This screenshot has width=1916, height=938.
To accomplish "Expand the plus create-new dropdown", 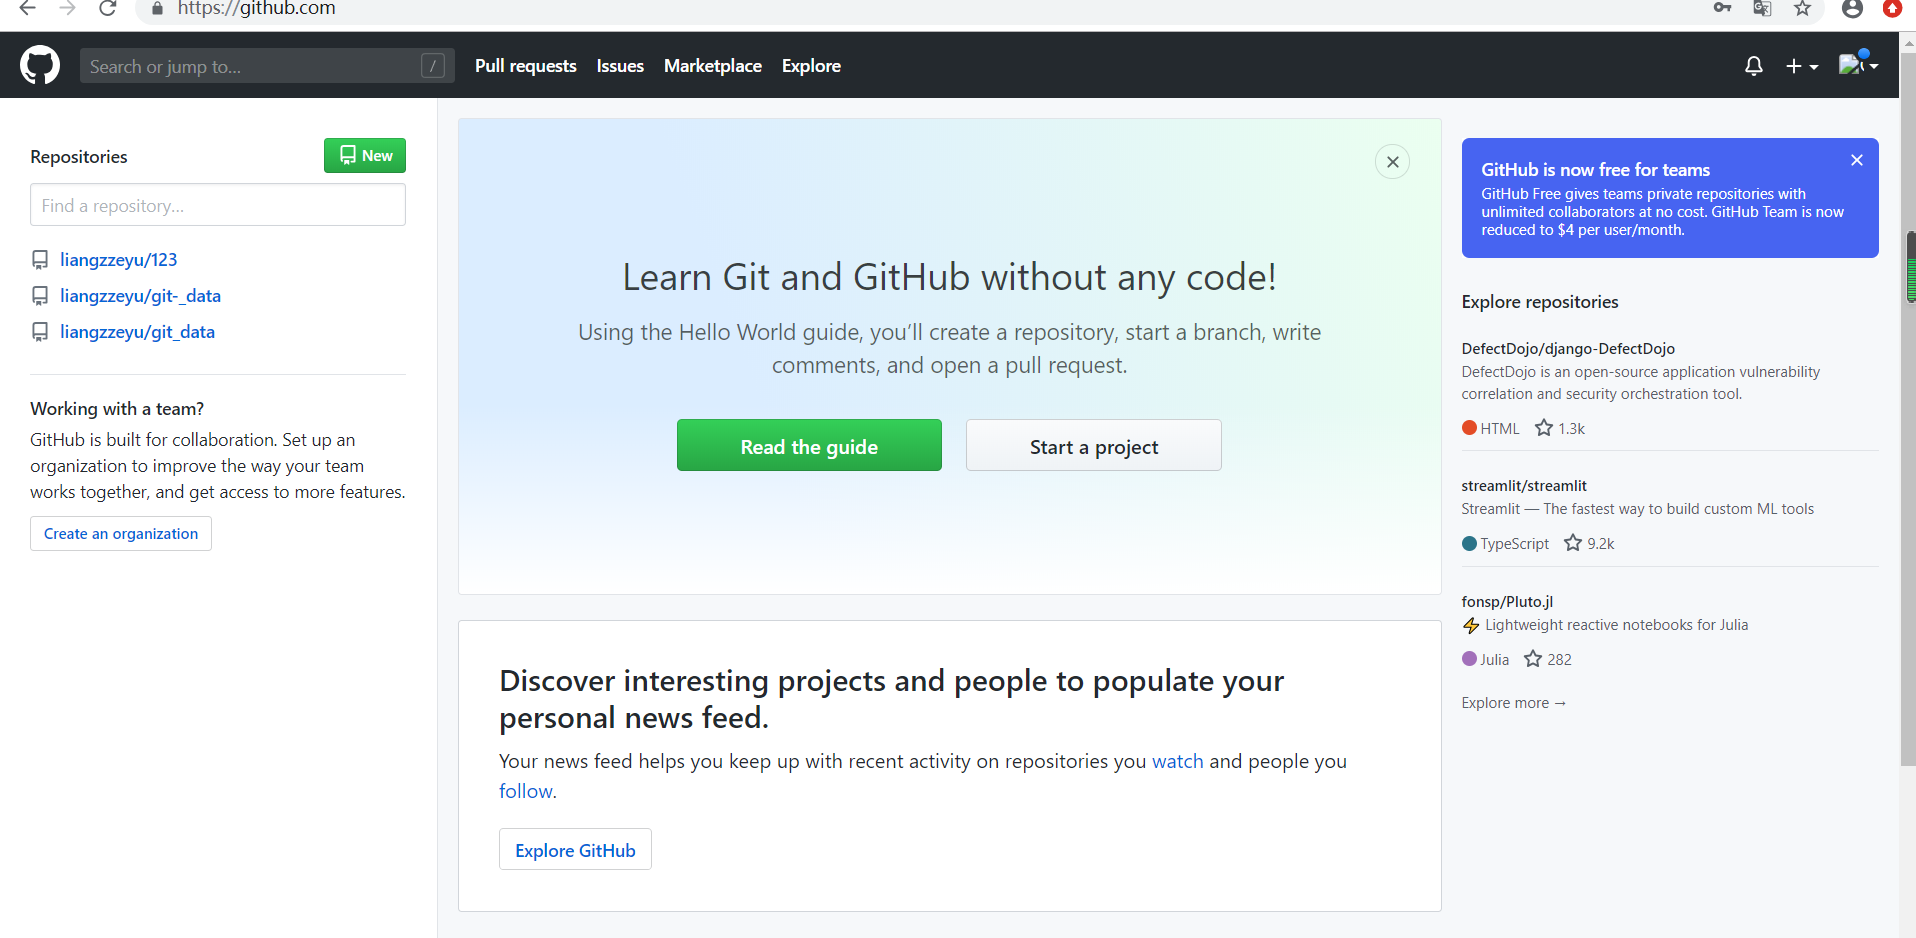I will pos(1801,66).
